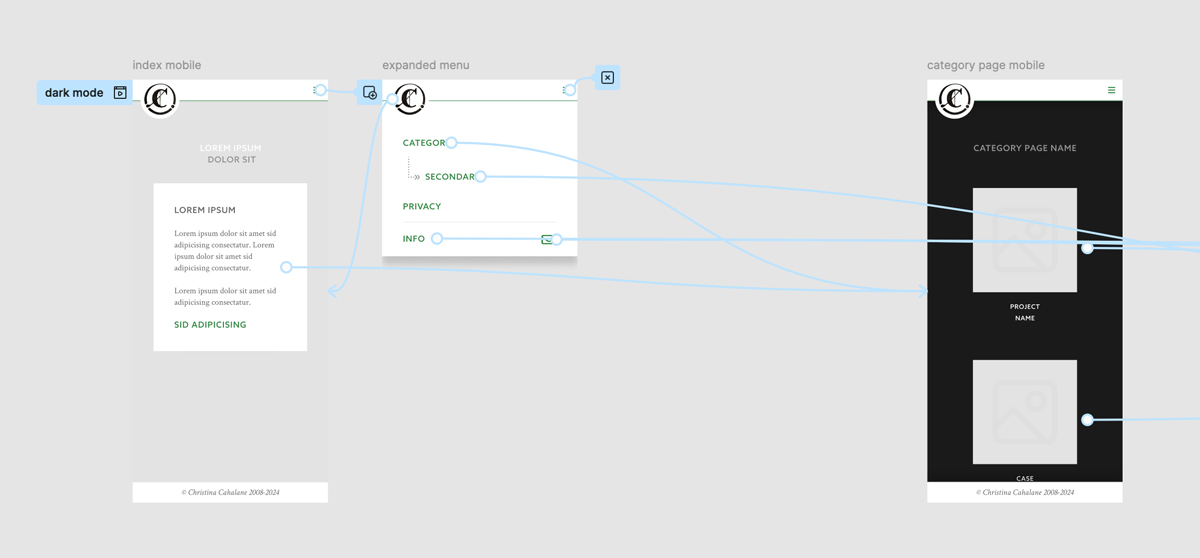
Task: Click the dark mode flow starting point label
Action: pyautogui.click(x=74, y=93)
